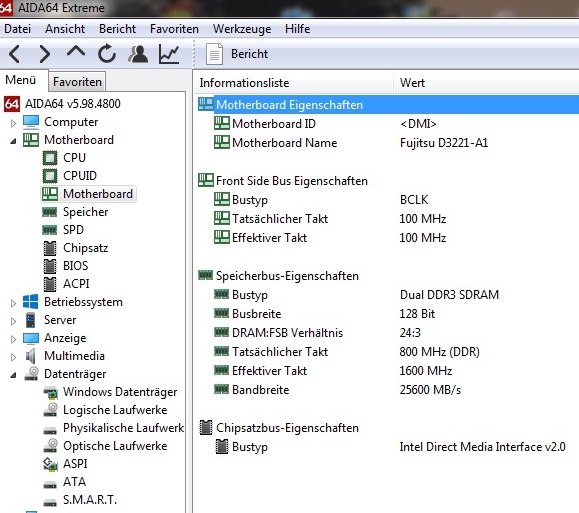Select the Motherboard sub-item in the tree
Screen dimensions: 579x513
pyautogui.click(x=88, y=194)
